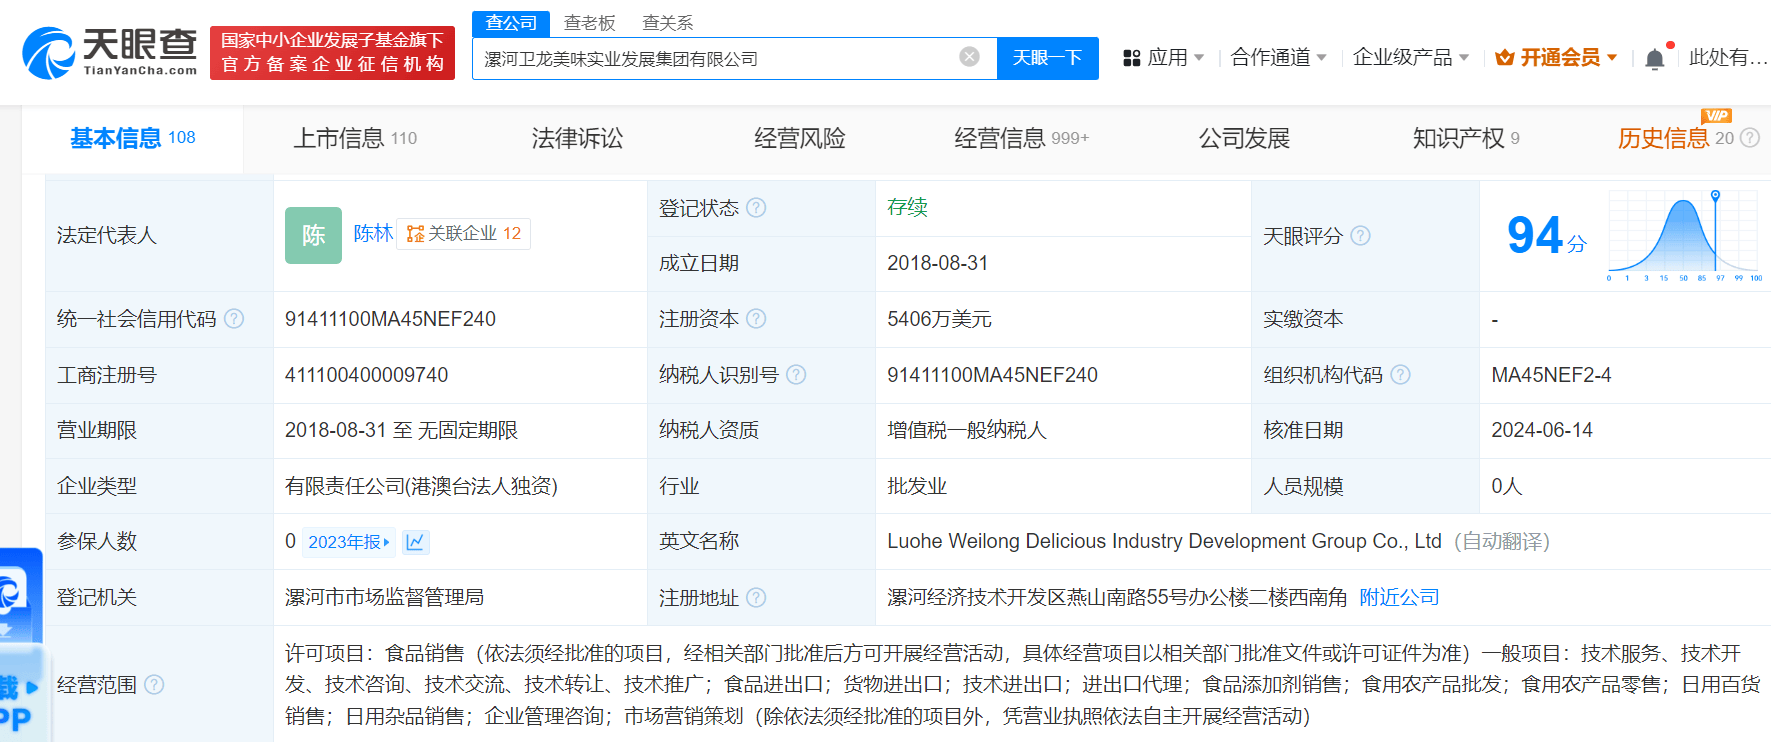Select credit code 91411100MA45NEF240 value
The height and width of the screenshot is (742, 1771).
pyautogui.click(x=390, y=319)
